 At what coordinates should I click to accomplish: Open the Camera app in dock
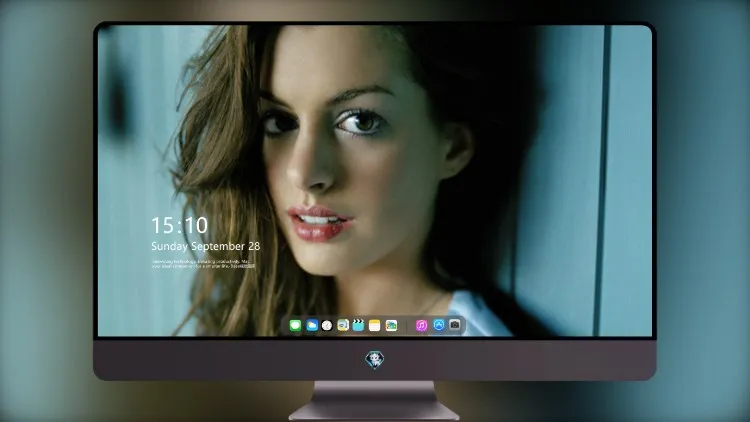(x=455, y=325)
